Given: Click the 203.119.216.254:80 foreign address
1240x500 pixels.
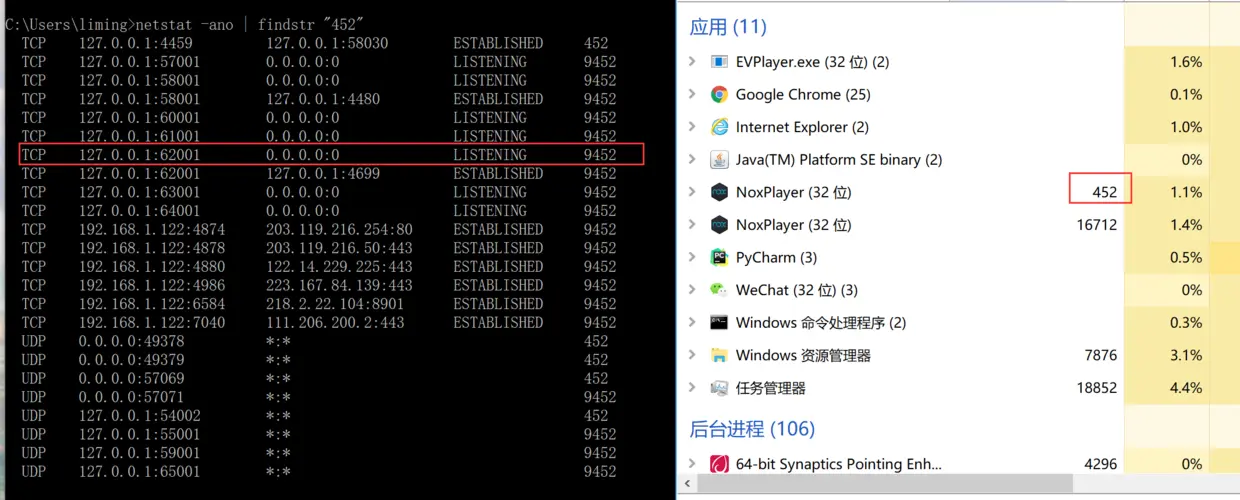Looking at the screenshot, I should pyautogui.click(x=339, y=230).
